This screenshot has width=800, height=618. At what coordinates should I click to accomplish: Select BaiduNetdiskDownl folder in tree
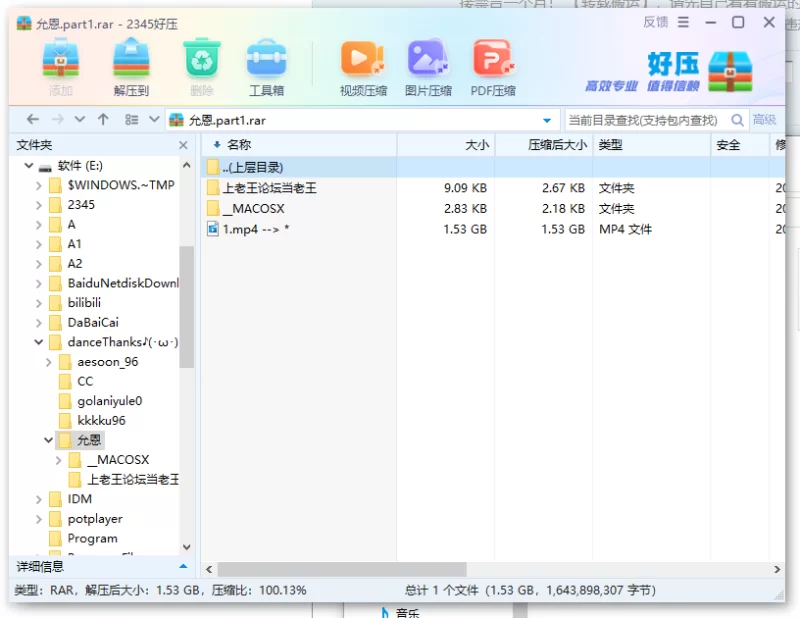tap(123, 283)
